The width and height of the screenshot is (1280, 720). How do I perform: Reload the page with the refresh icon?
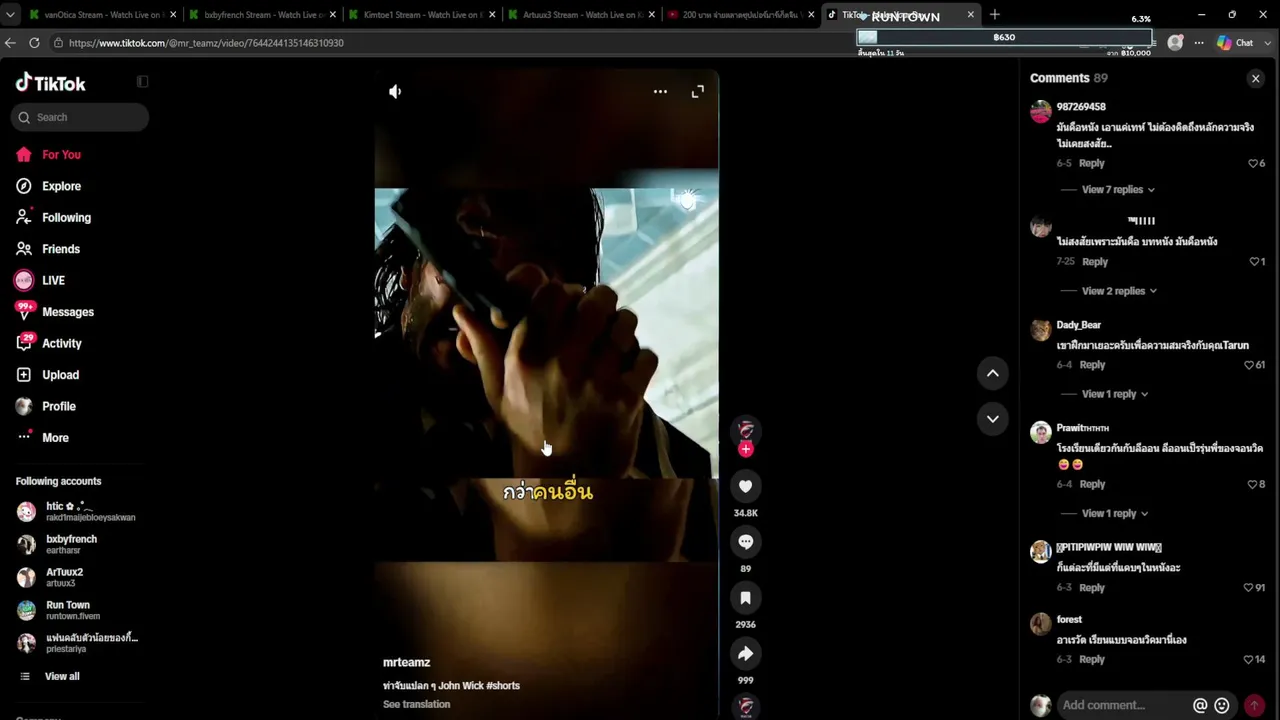point(34,43)
